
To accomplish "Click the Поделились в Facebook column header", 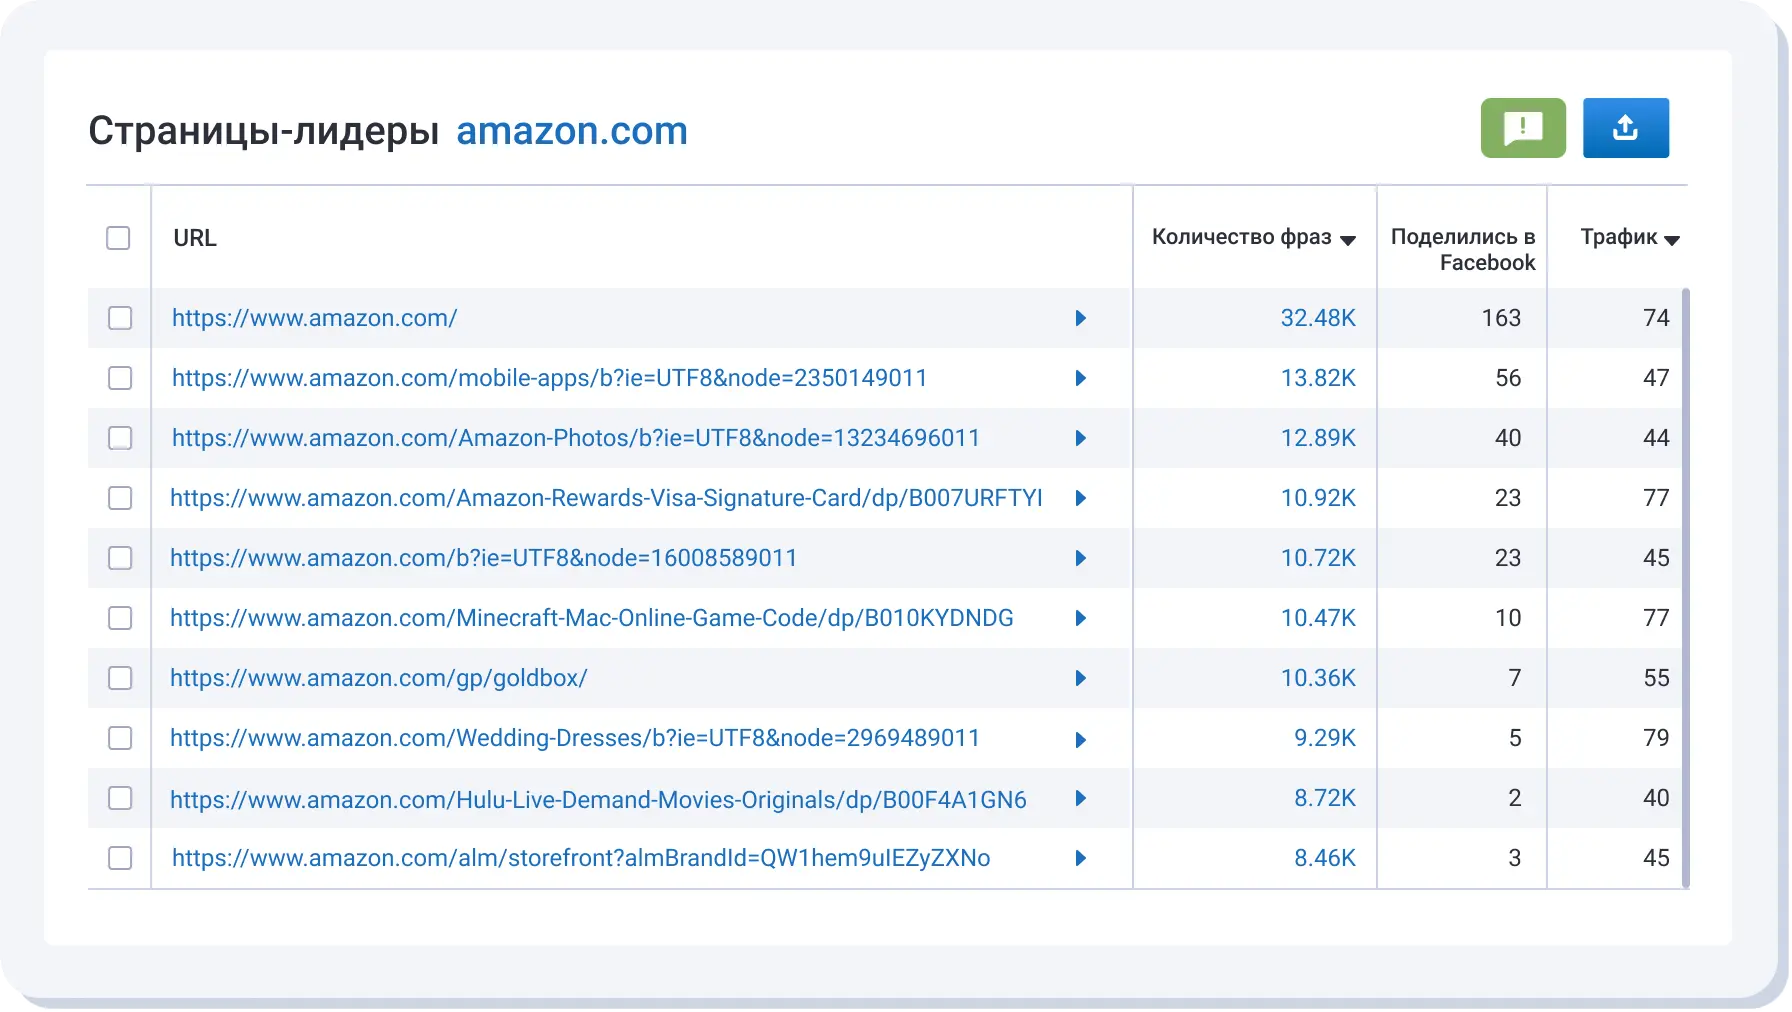I will click(1462, 249).
